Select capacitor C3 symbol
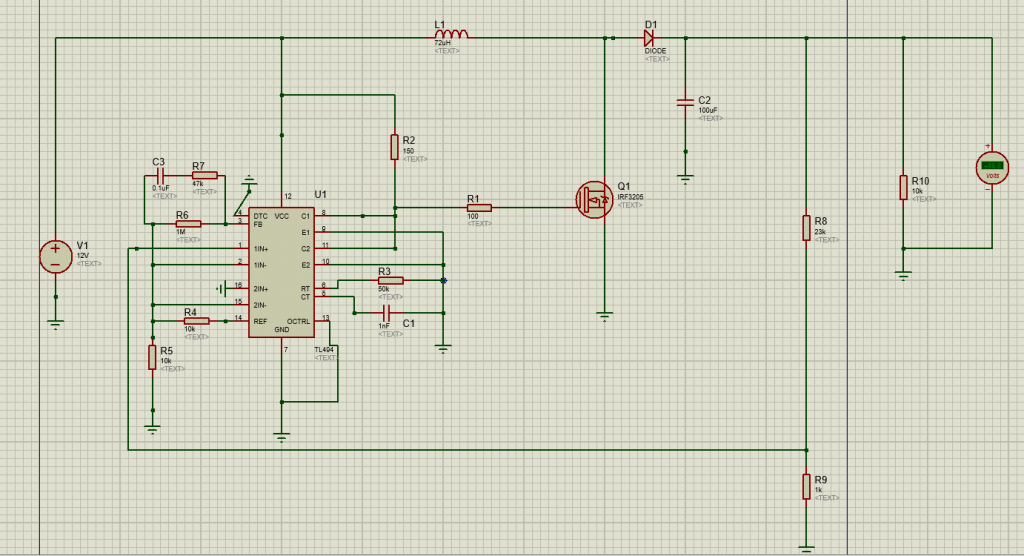The width and height of the screenshot is (1024, 556). (161, 175)
